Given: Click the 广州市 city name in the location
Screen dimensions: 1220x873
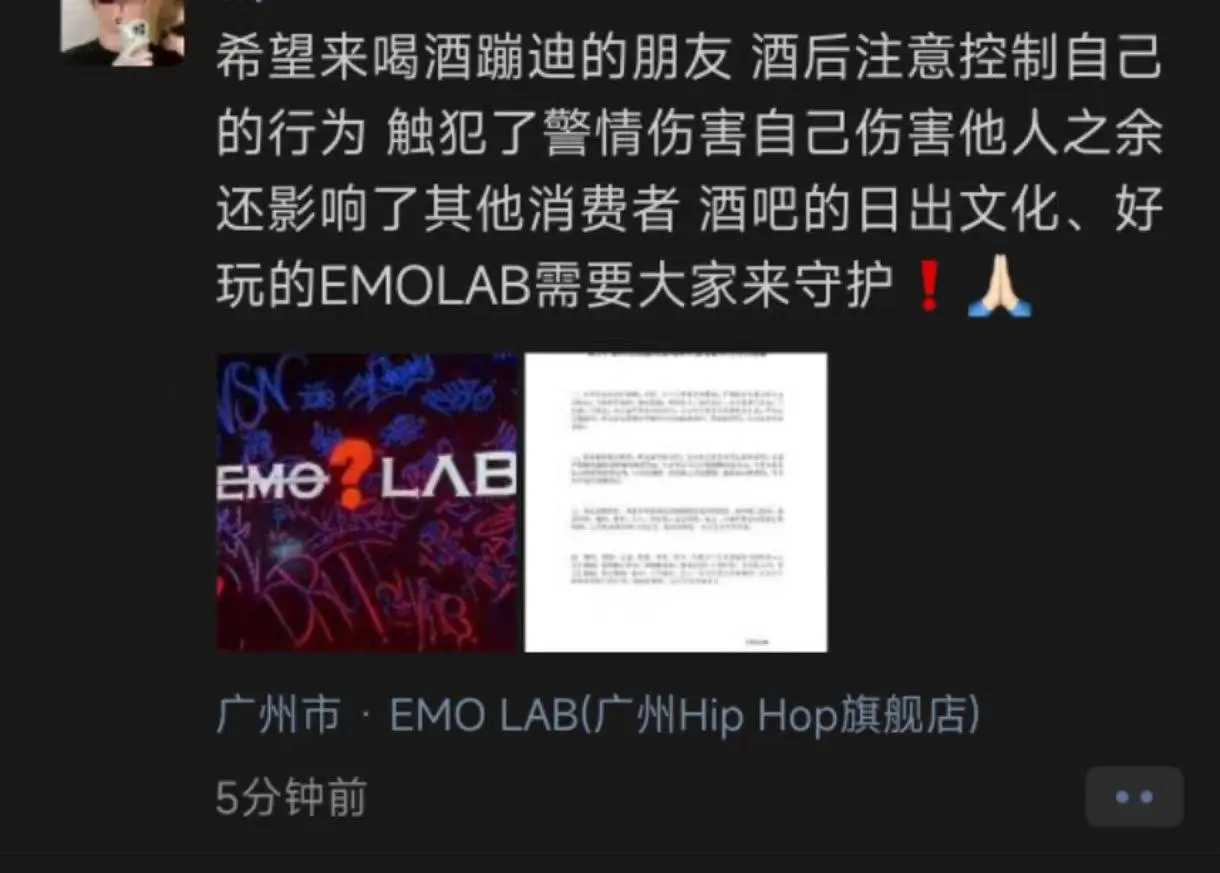Looking at the screenshot, I should pyautogui.click(x=279, y=716).
